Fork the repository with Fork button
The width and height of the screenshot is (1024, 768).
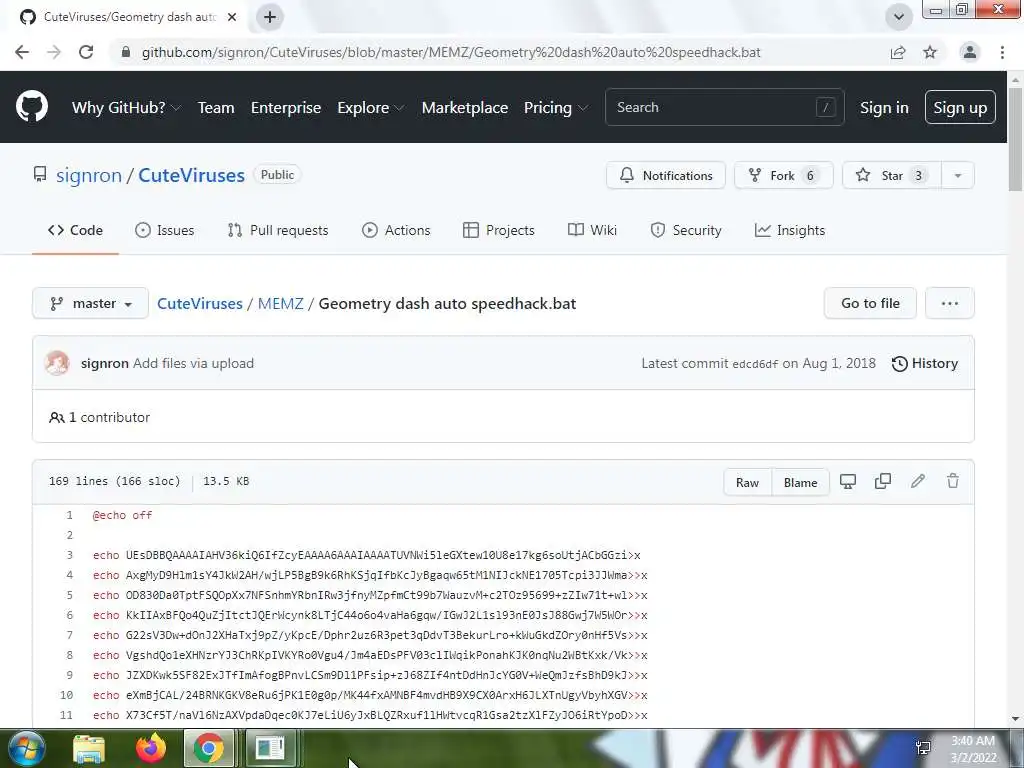click(784, 176)
